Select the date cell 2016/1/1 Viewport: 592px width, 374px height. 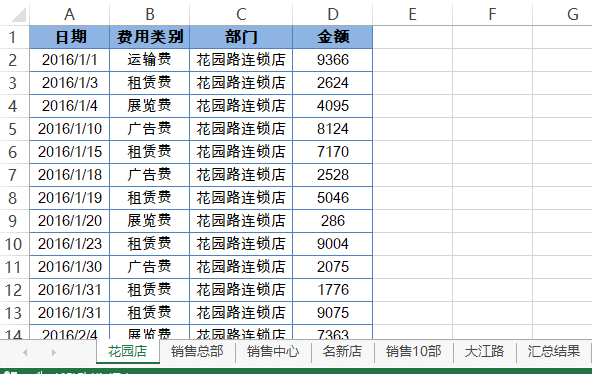coord(69,60)
